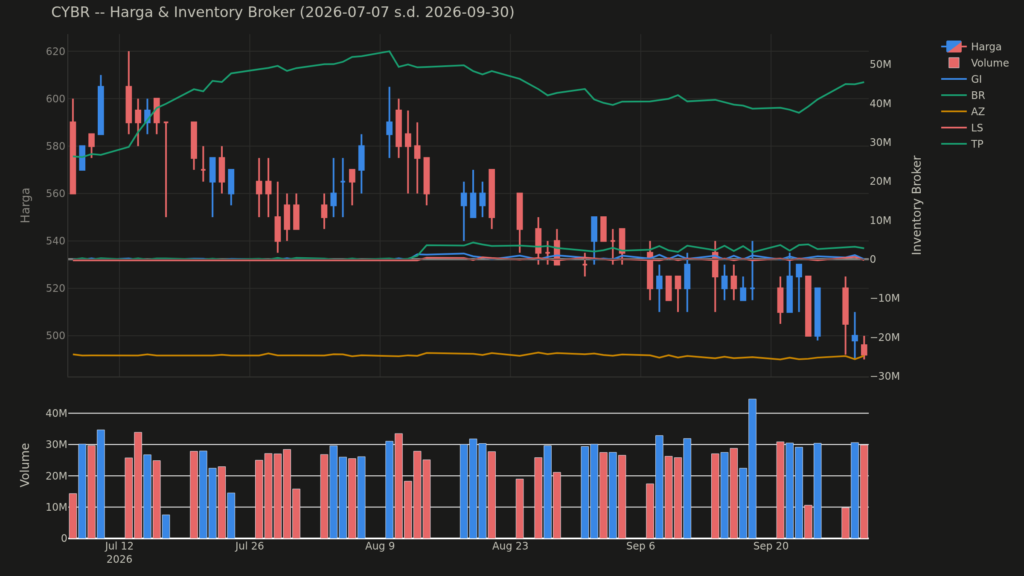Click the 'Aug 23' date tick label
Viewport: 1024px width, 576px height.
tap(510, 546)
